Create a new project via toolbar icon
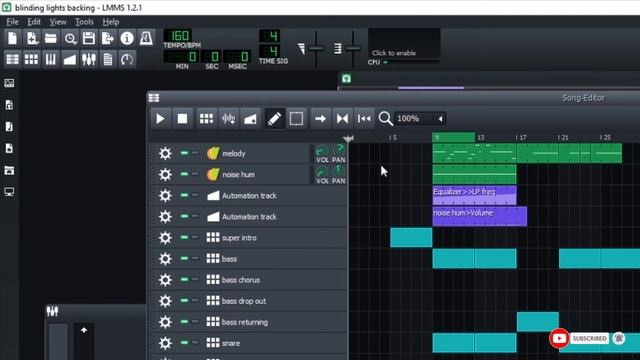Screen dimensions: 640x360 click(12, 38)
